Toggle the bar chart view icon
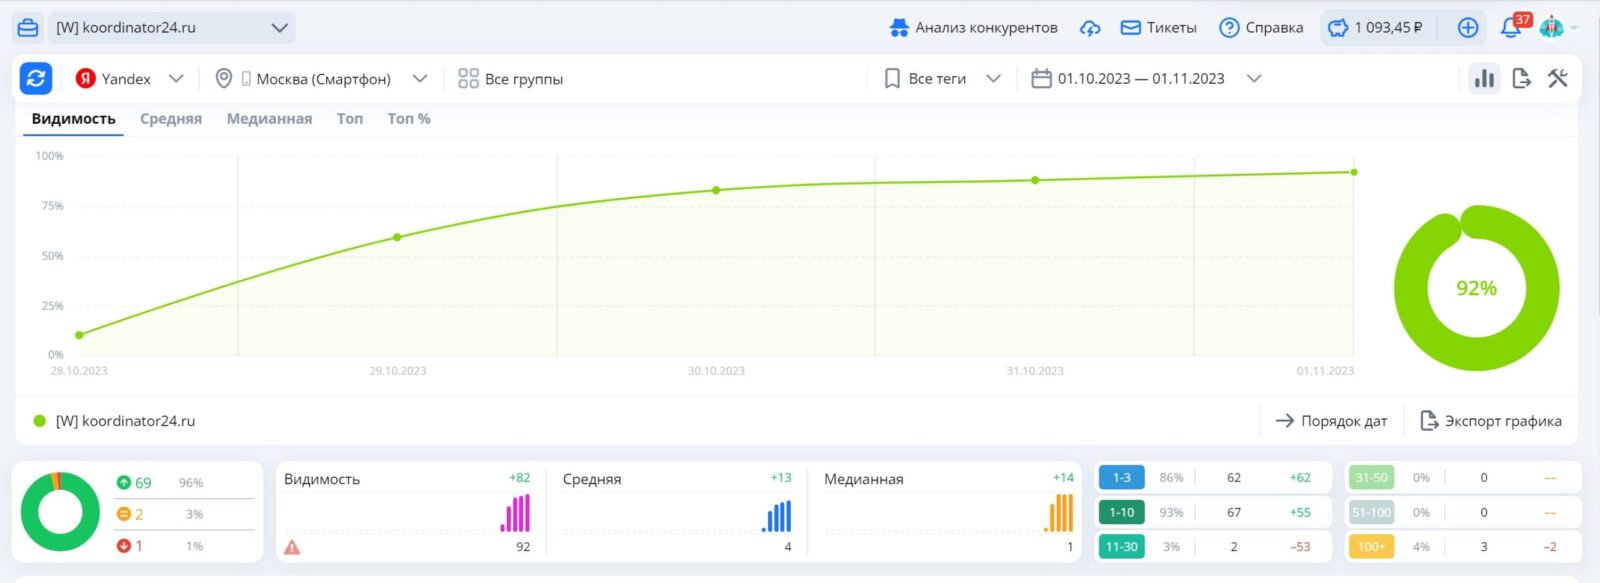Viewport: 1600px width, 583px height. [x=1484, y=78]
